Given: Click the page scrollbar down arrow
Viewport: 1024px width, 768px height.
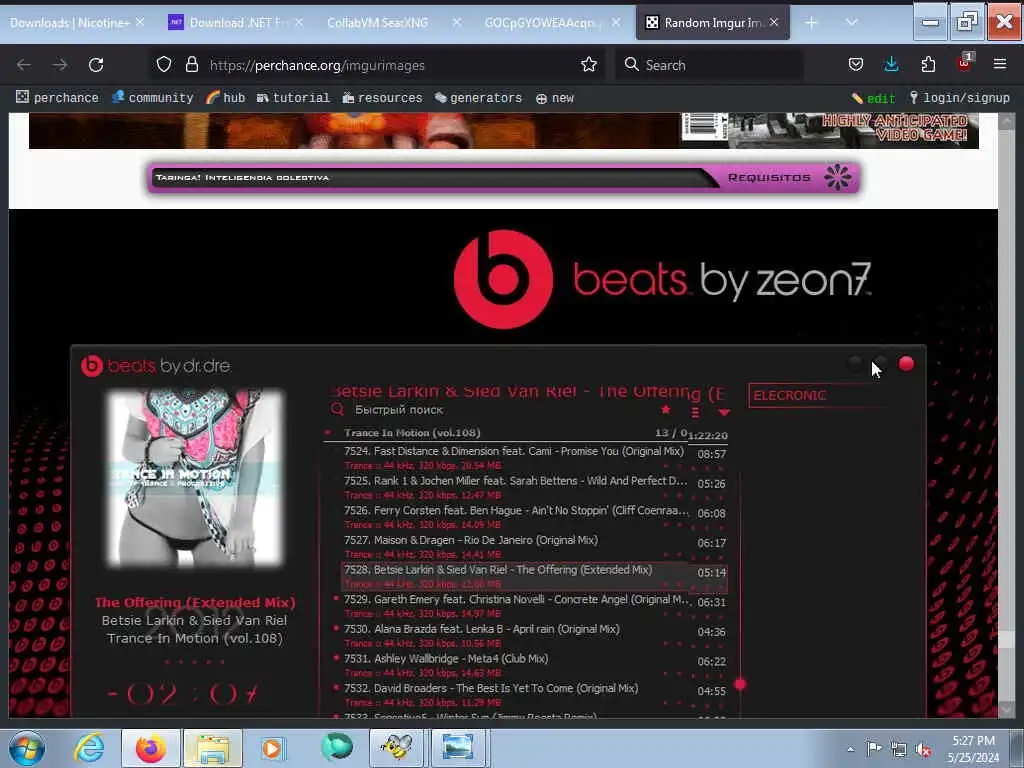Looking at the screenshot, I should point(1006,710).
